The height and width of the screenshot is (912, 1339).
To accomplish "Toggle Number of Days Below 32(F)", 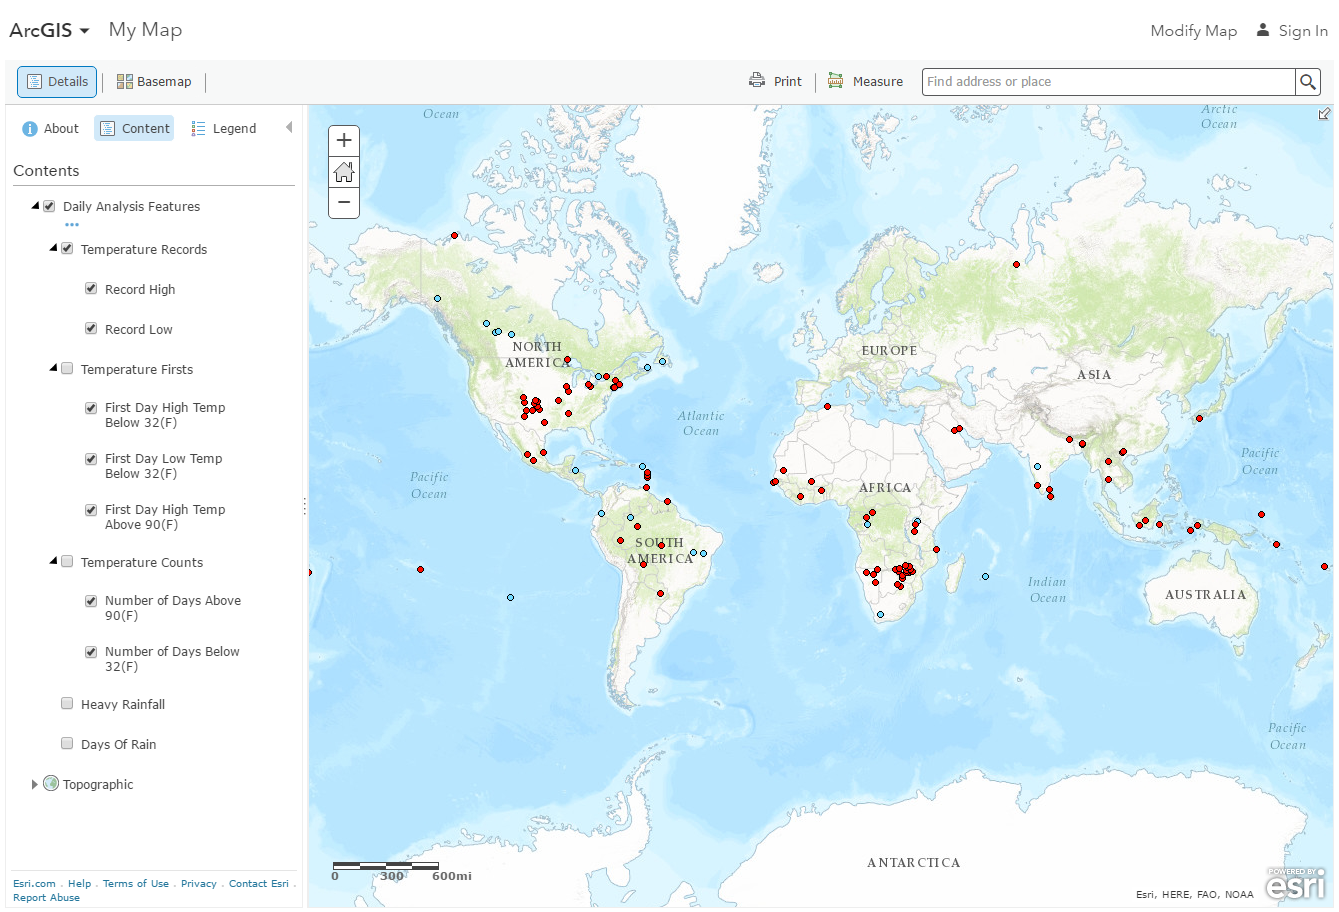I will click(x=91, y=652).
